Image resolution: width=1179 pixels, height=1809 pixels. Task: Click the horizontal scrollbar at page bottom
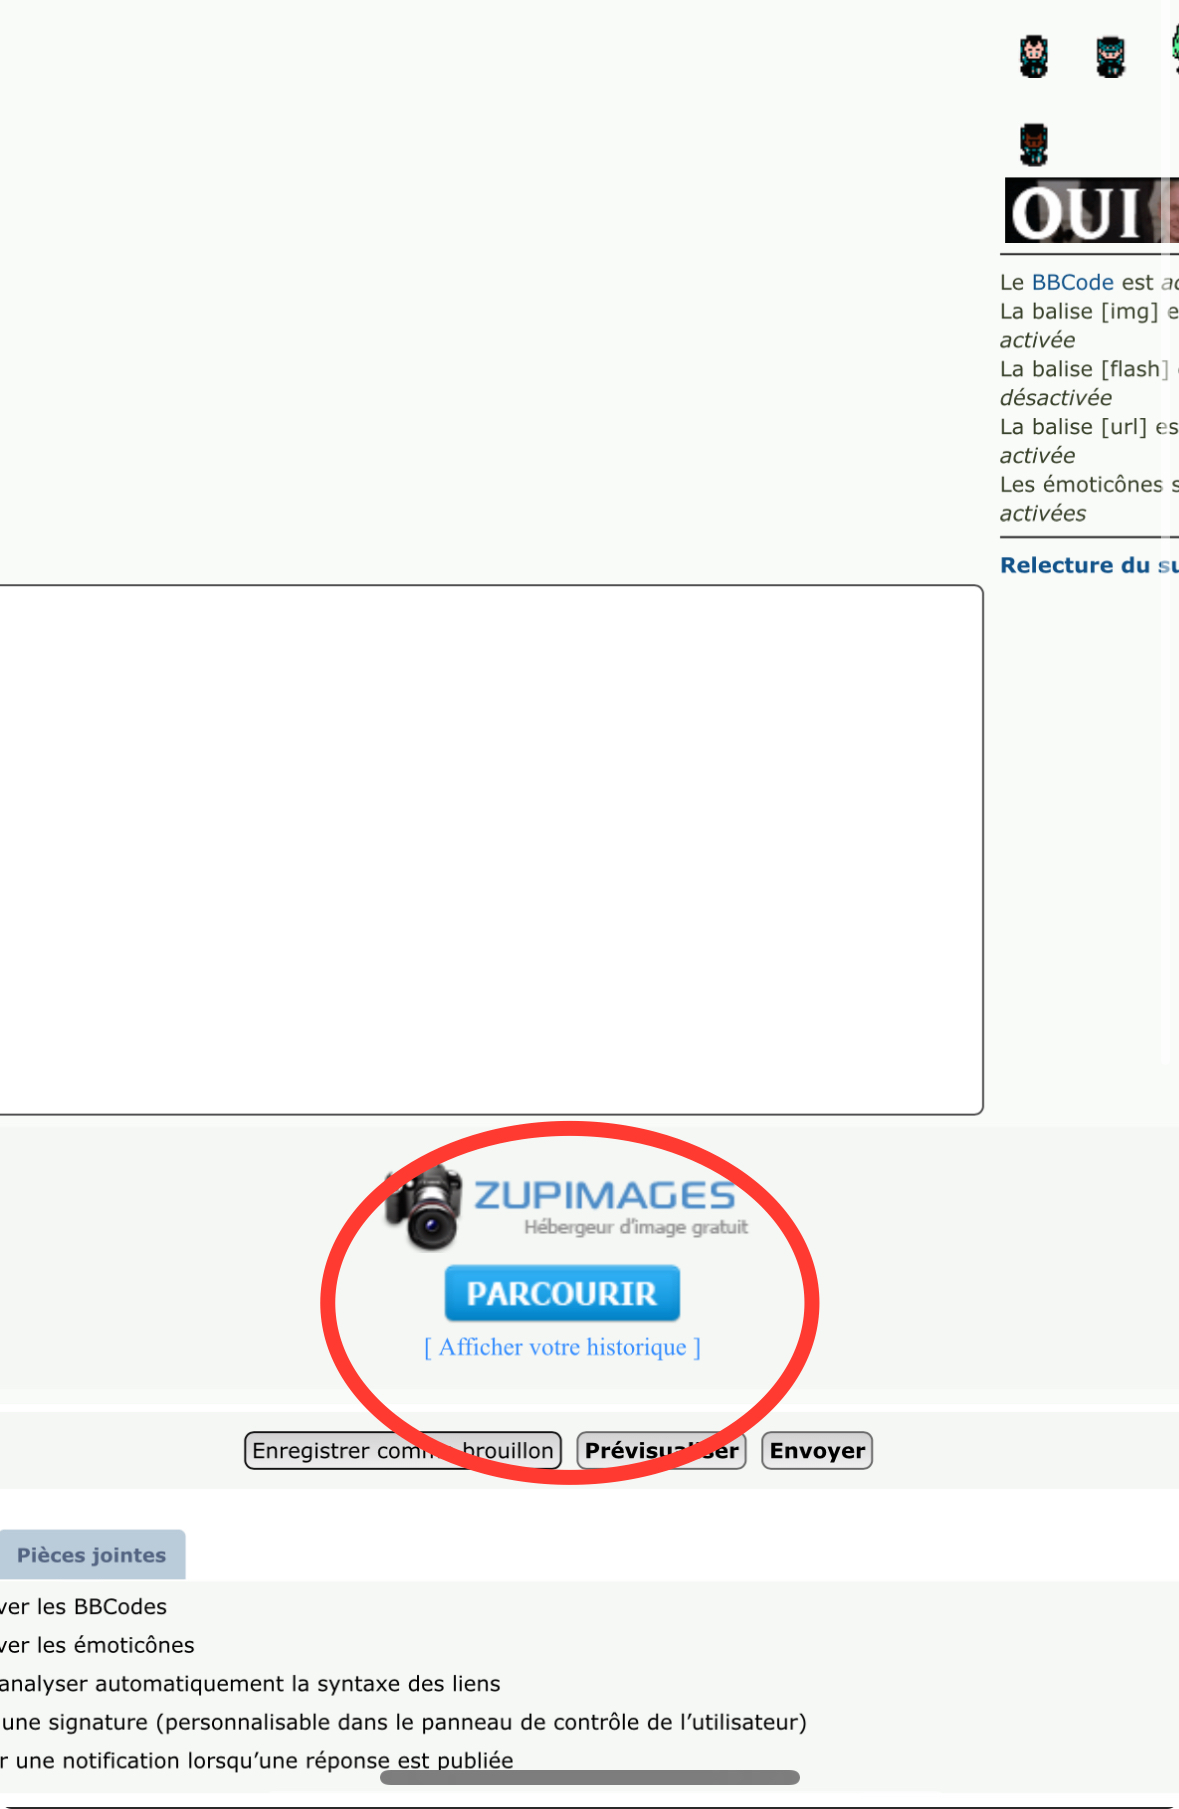(590, 1777)
